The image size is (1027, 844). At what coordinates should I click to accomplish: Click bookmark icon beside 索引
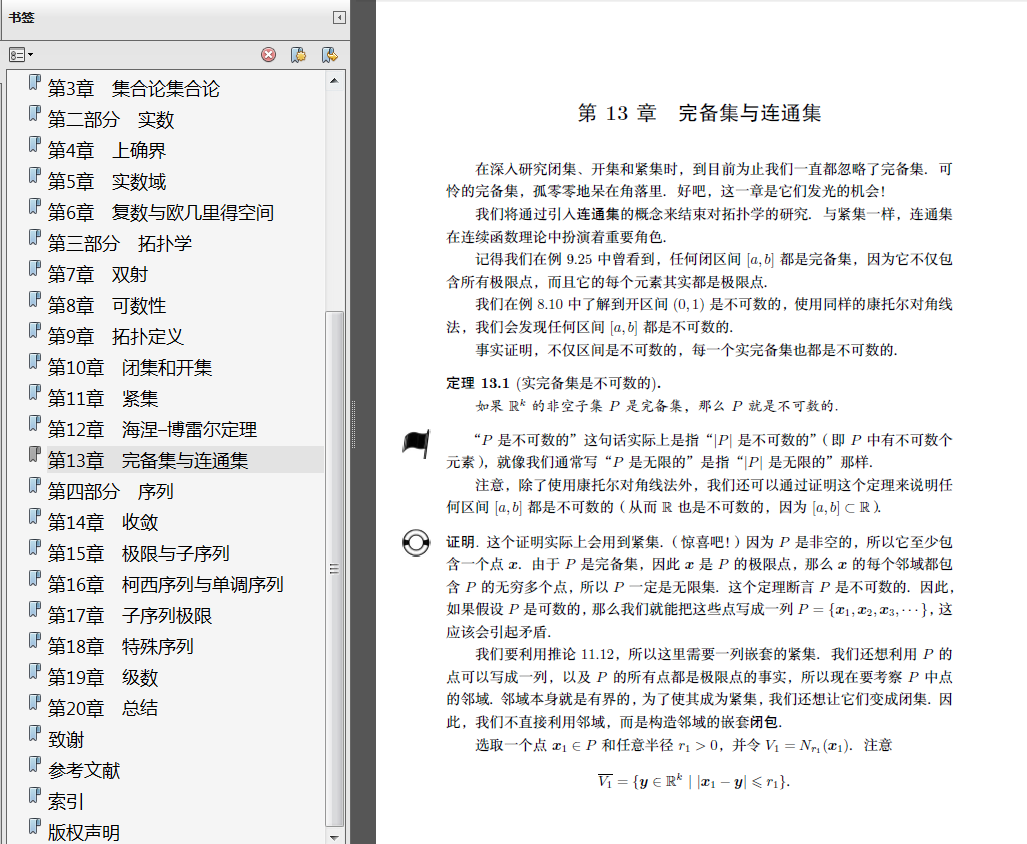tap(35, 796)
